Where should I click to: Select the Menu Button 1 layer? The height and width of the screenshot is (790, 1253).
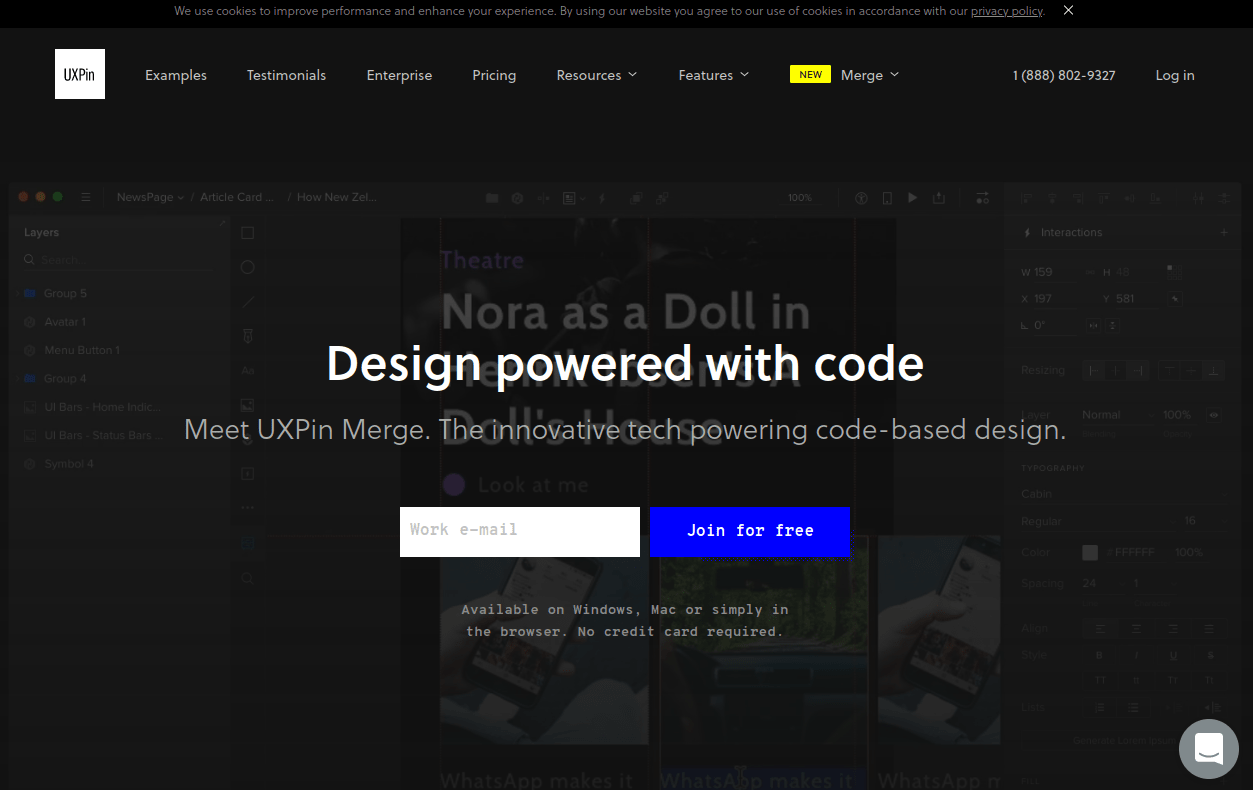(82, 350)
